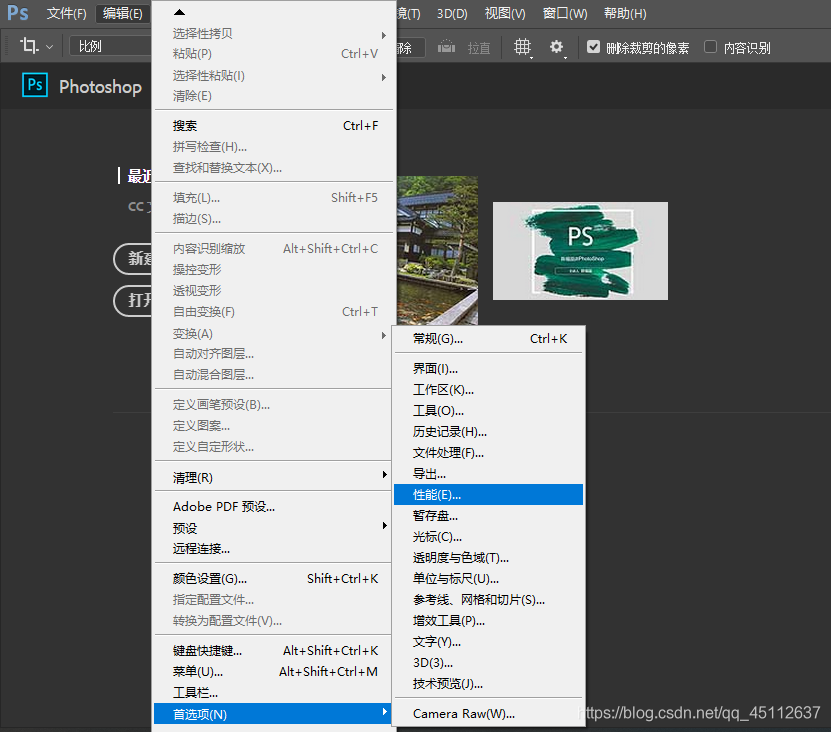Open the 窗口(W) menu
The image size is (831, 732).
tap(565, 13)
